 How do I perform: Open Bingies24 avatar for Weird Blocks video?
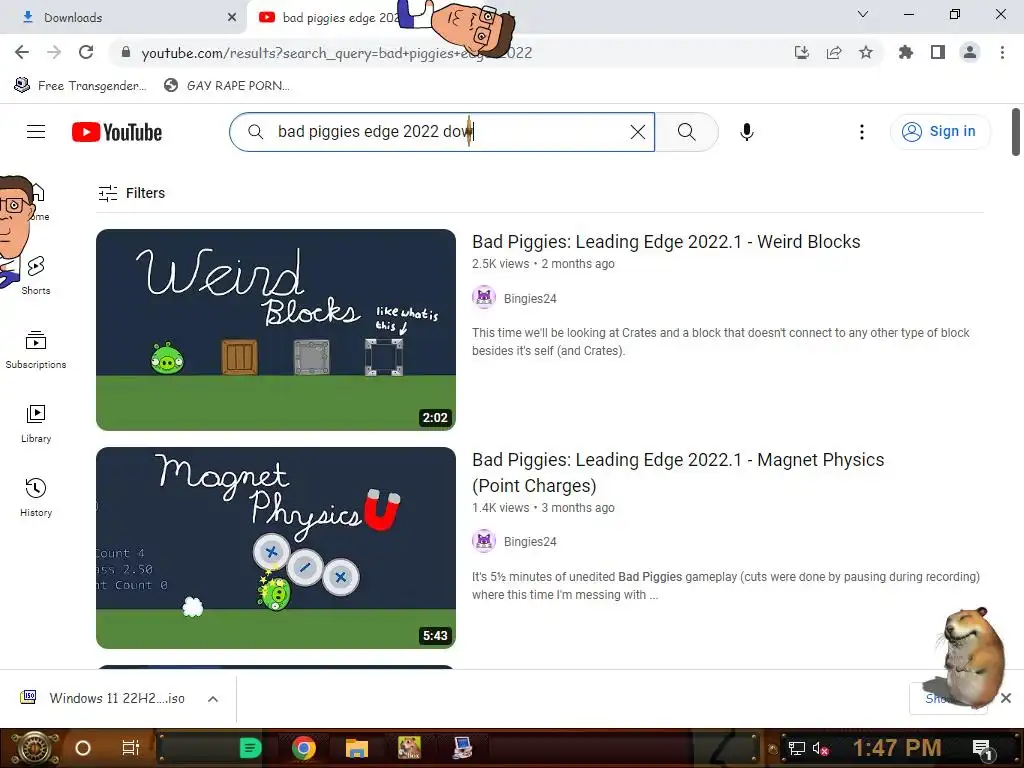click(x=484, y=298)
